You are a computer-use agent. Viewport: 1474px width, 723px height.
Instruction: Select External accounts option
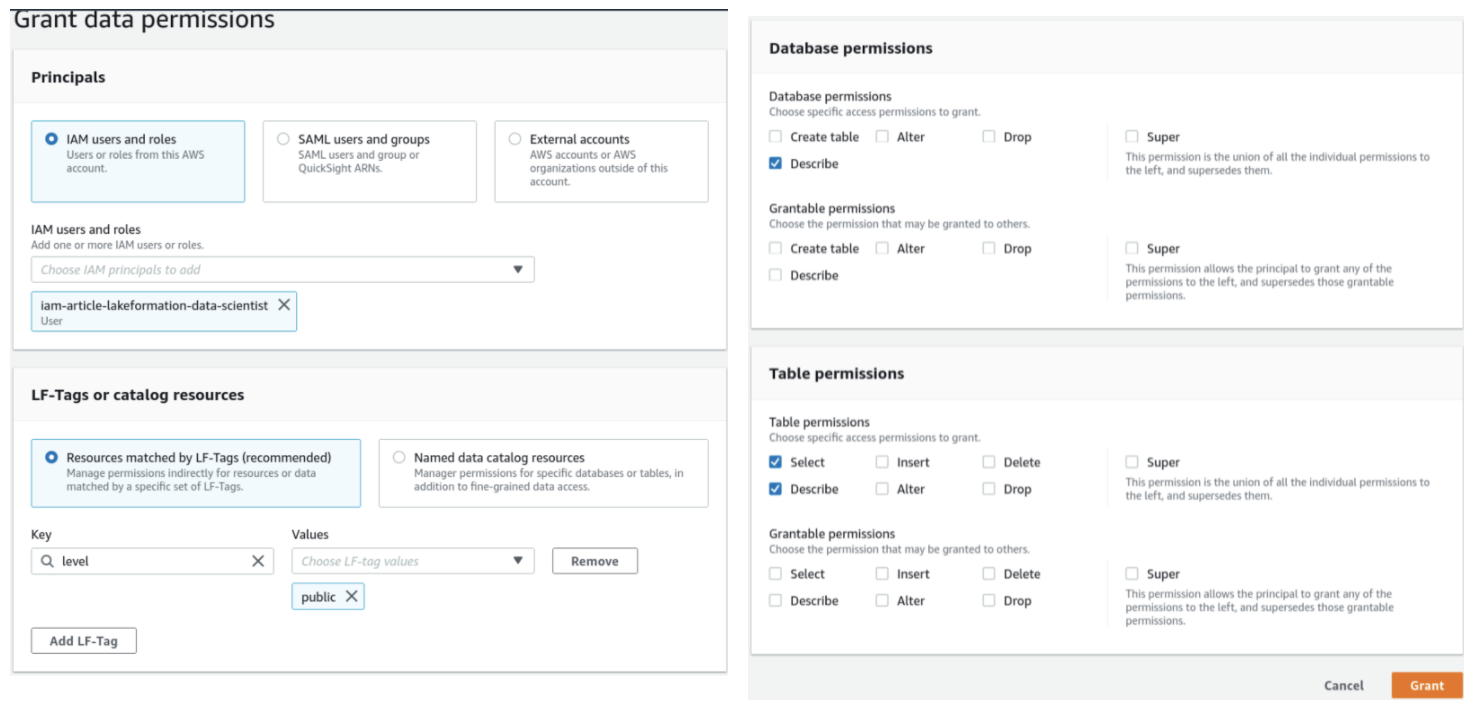(x=601, y=162)
